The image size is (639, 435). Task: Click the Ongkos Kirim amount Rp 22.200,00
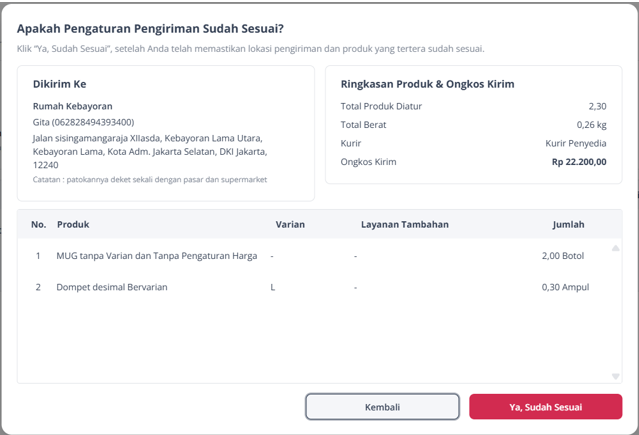tap(579, 161)
